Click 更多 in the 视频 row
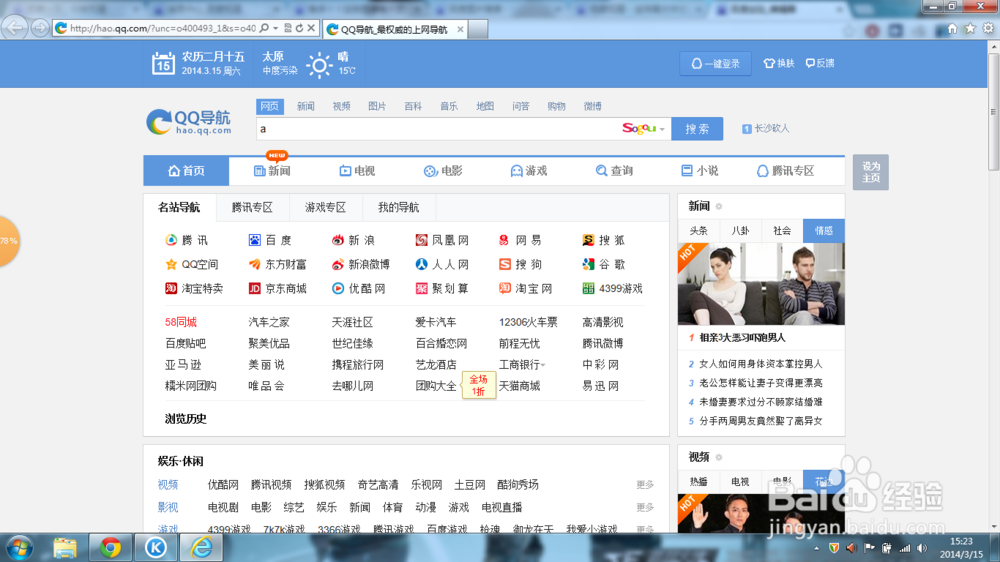The width and height of the screenshot is (1000, 562). tap(645, 485)
